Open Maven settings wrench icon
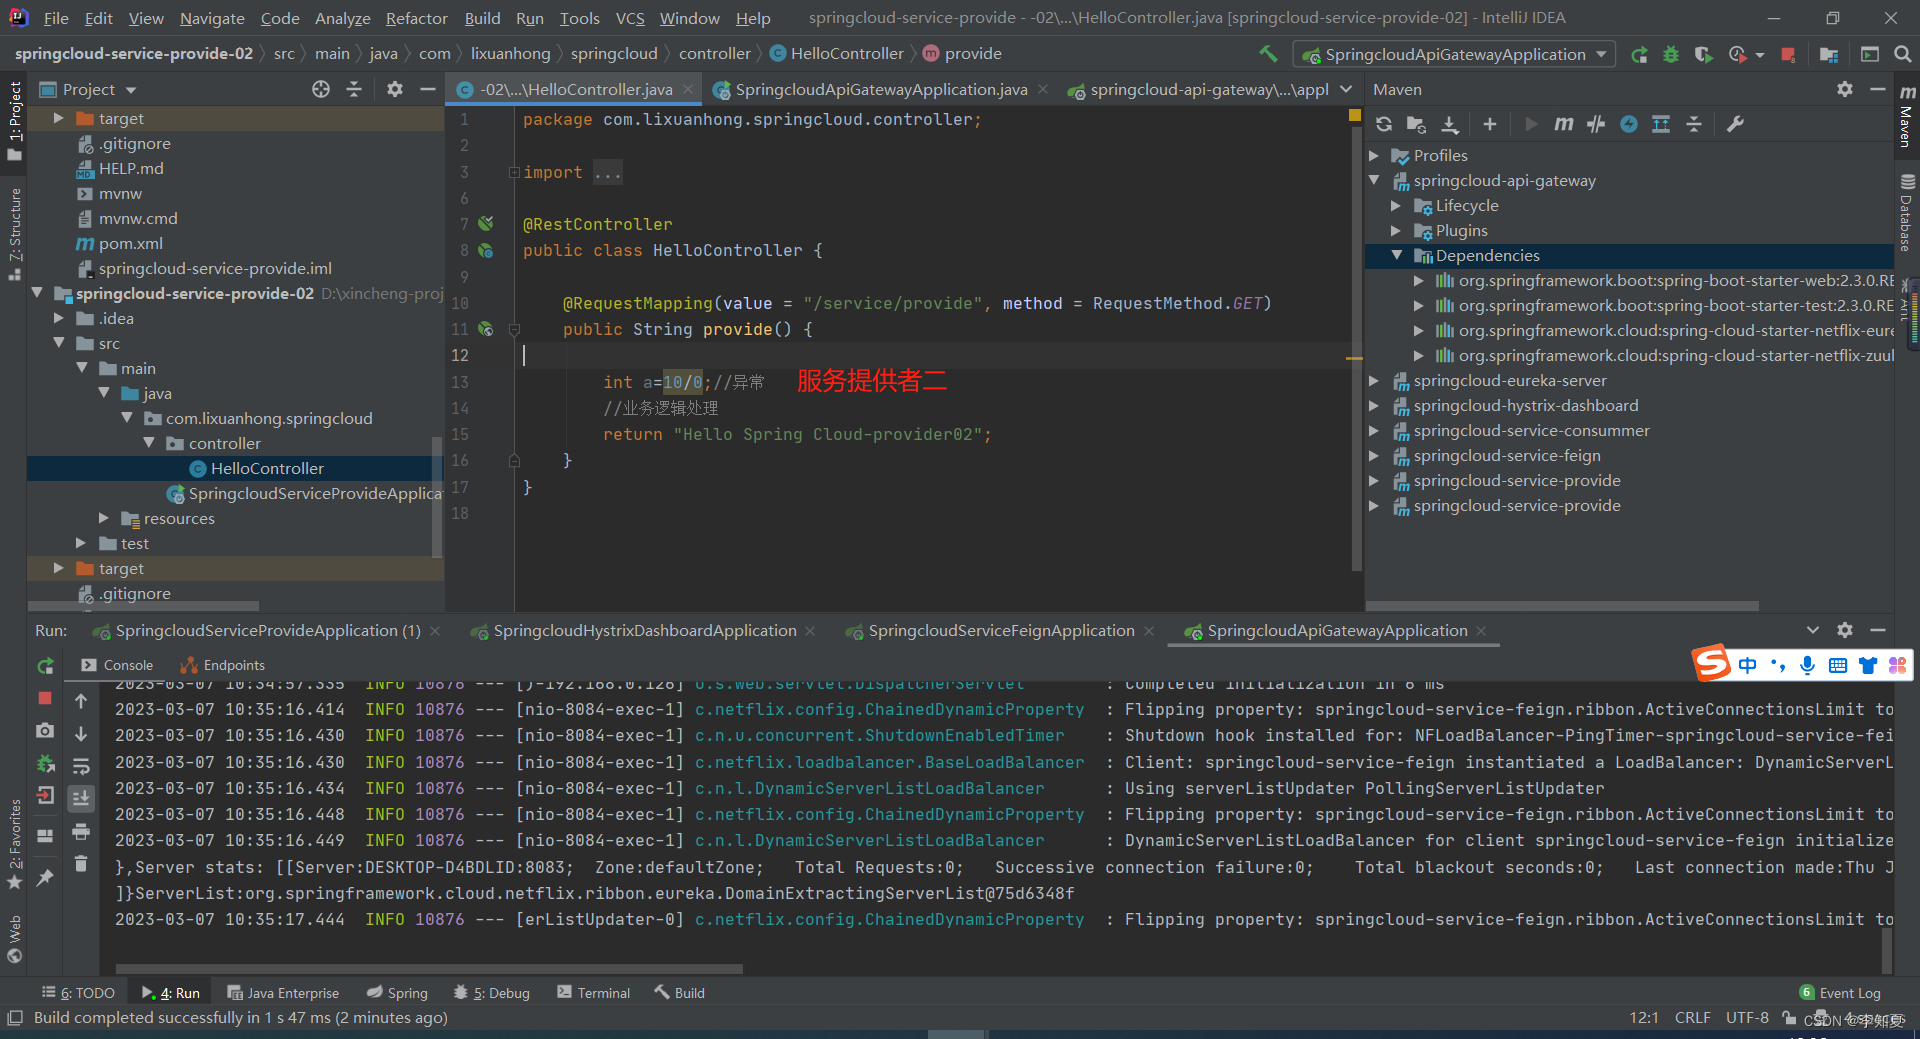This screenshot has height=1039, width=1920. [x=1735, y=124]
